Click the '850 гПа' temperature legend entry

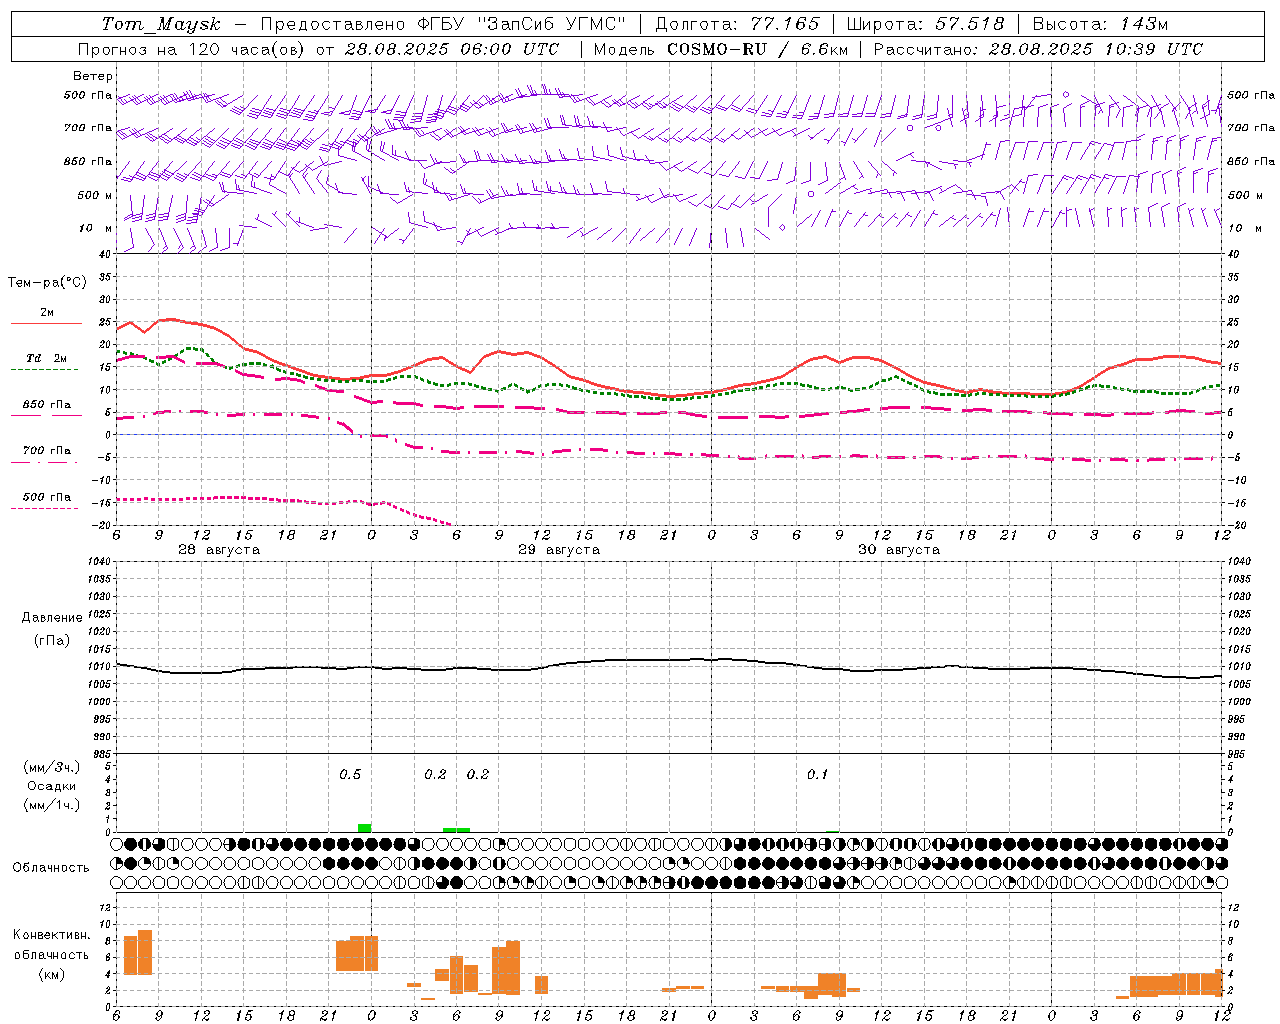[x=46, y=405]
